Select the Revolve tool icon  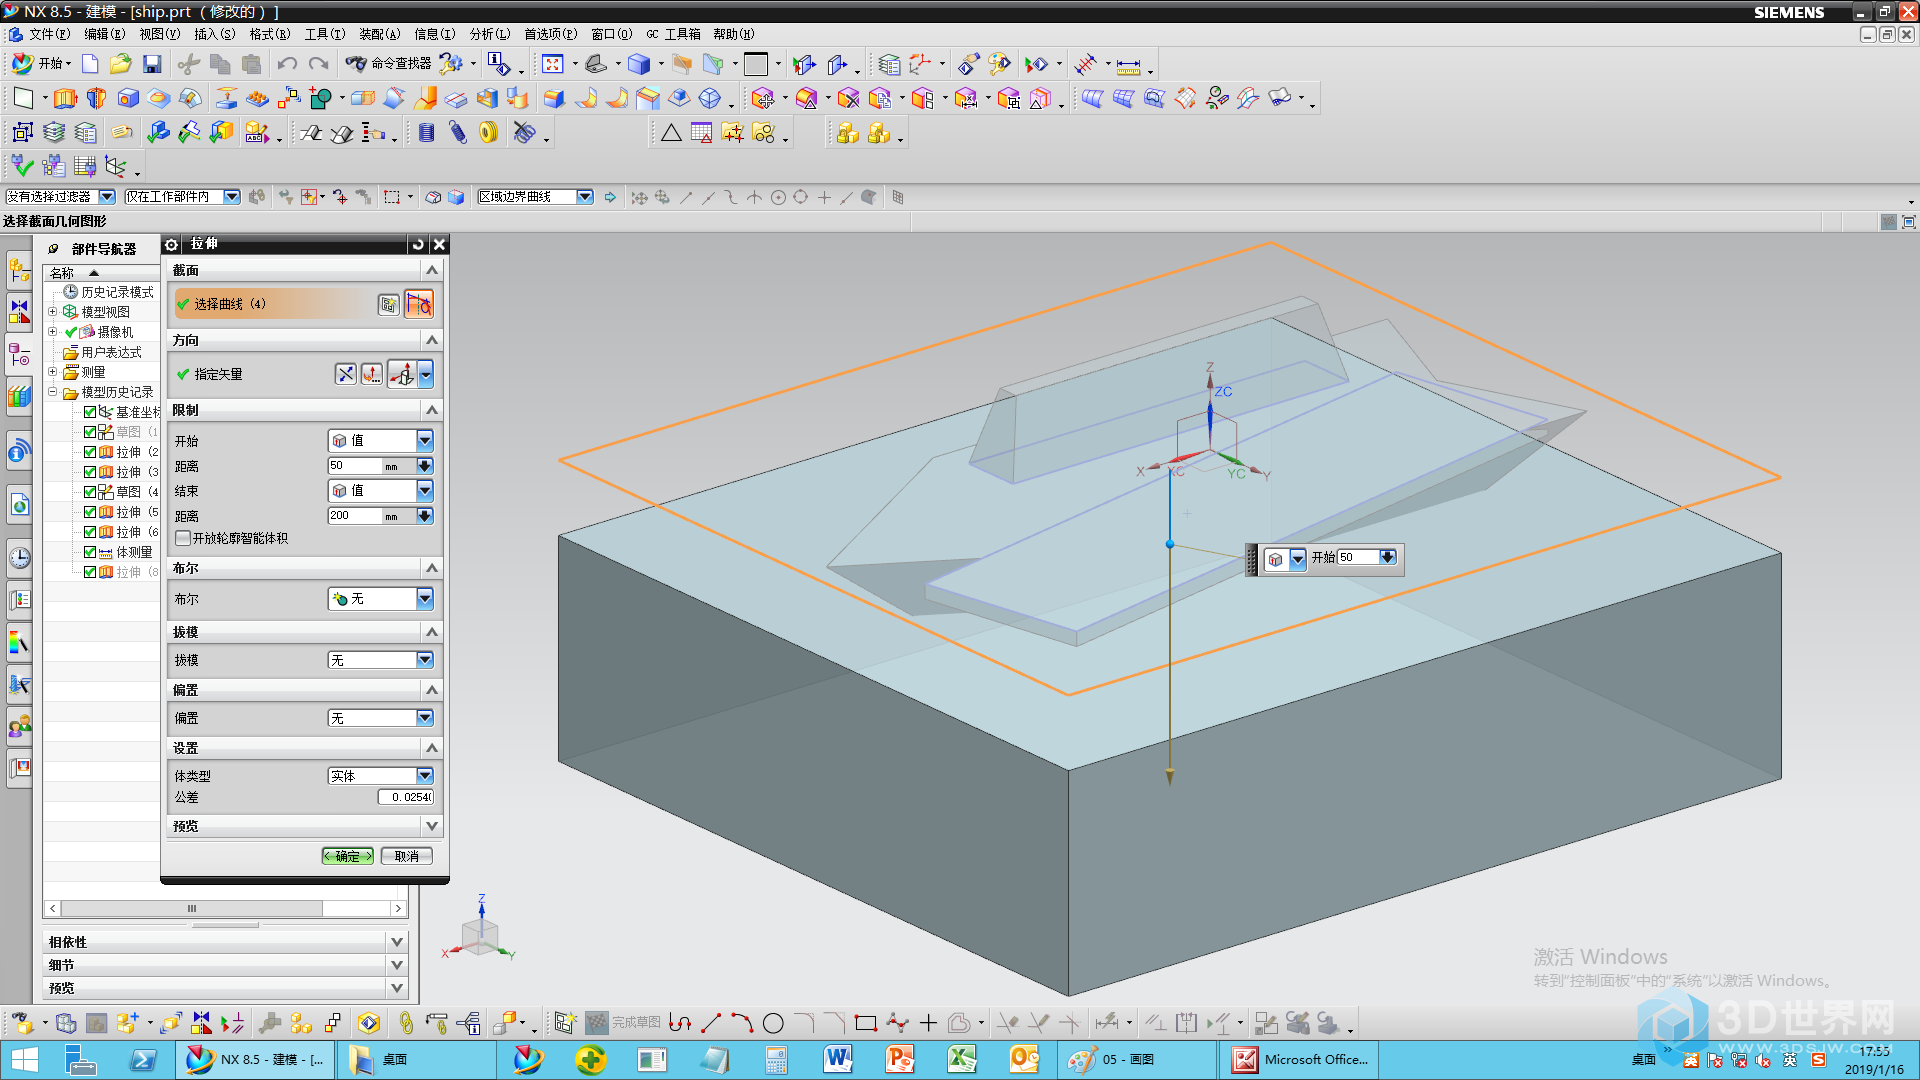point(97,98)
